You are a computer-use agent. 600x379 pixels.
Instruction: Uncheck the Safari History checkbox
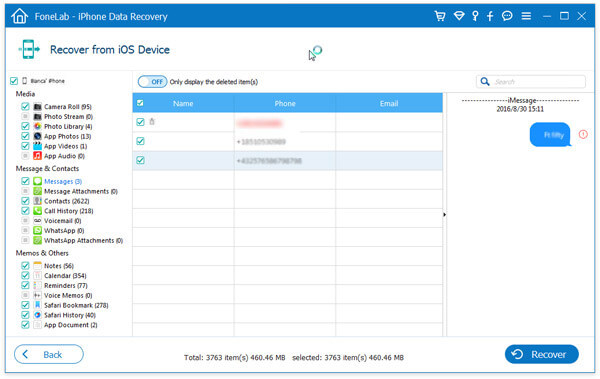25,315
